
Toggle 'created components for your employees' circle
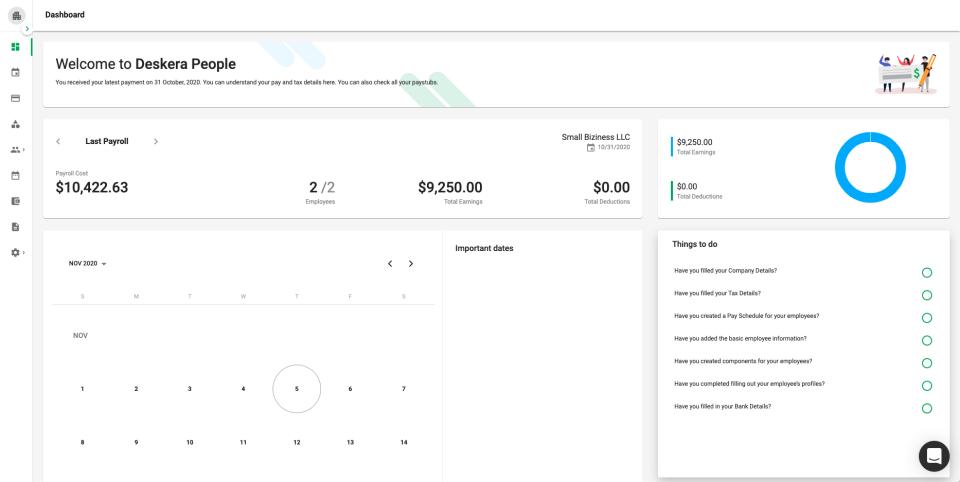tap(926, 363)
